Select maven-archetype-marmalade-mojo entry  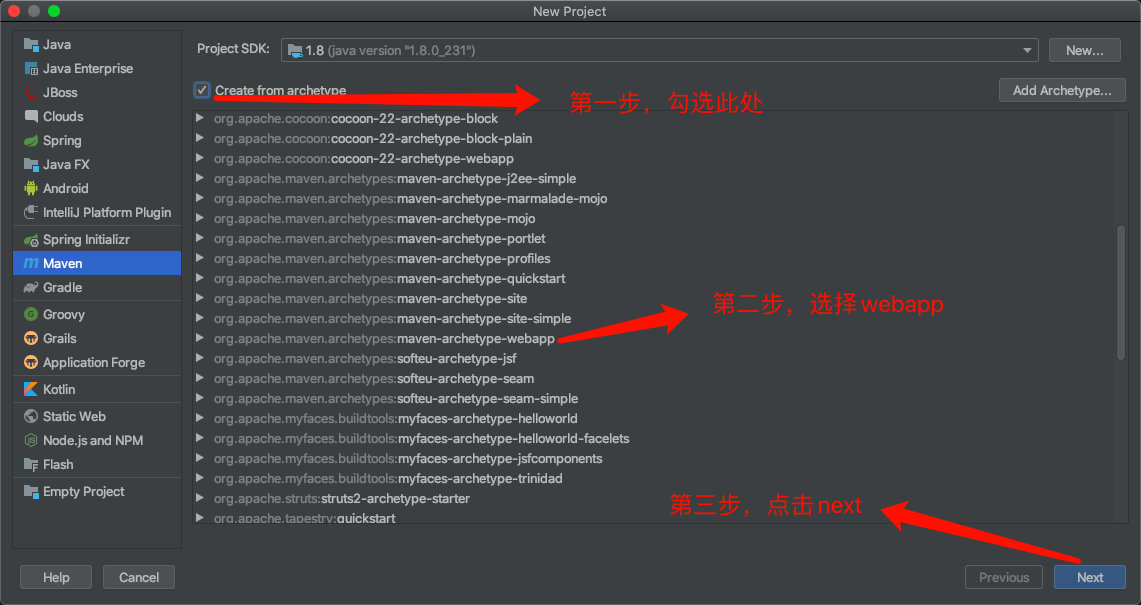tap(410, 198)
